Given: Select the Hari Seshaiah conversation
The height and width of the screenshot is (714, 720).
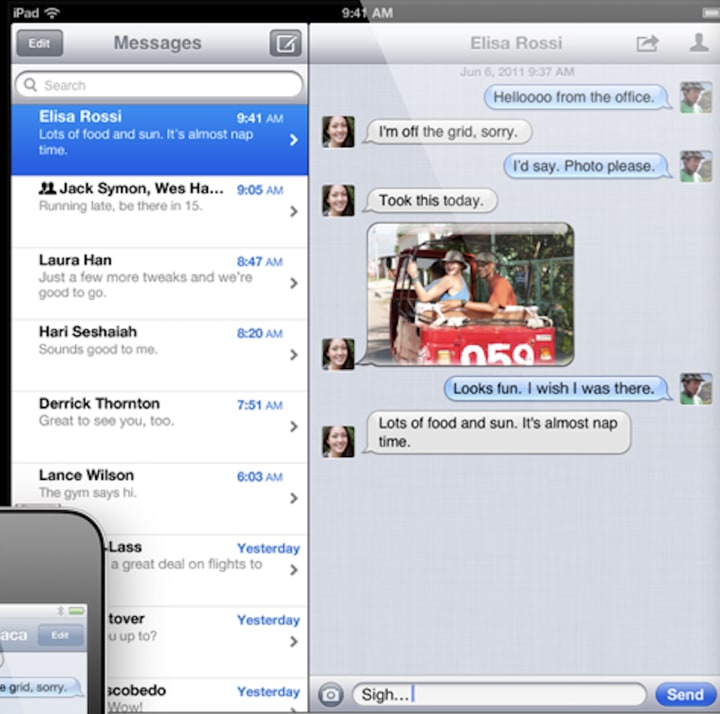Looking at the screenshot, I should 159,355.
